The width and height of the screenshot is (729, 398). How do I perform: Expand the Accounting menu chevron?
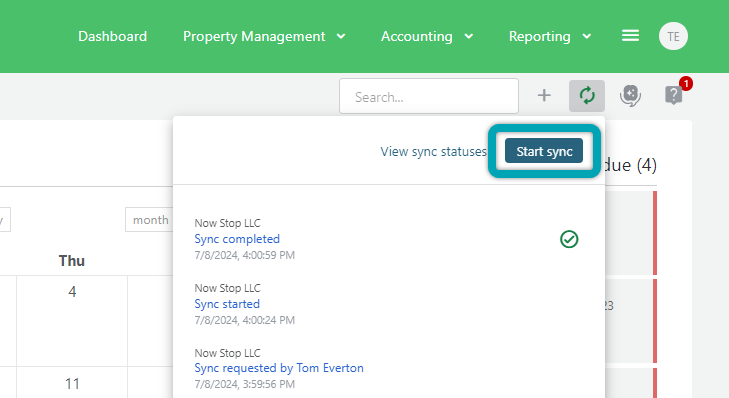(x=469, y=36)
